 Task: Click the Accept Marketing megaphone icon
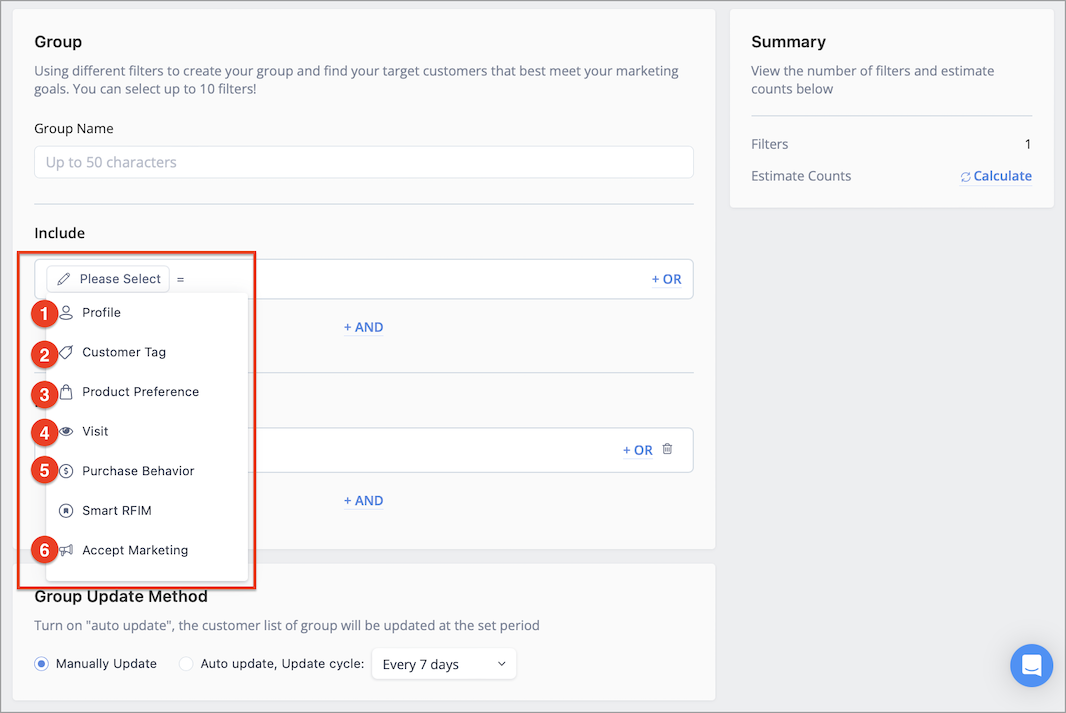66,550
